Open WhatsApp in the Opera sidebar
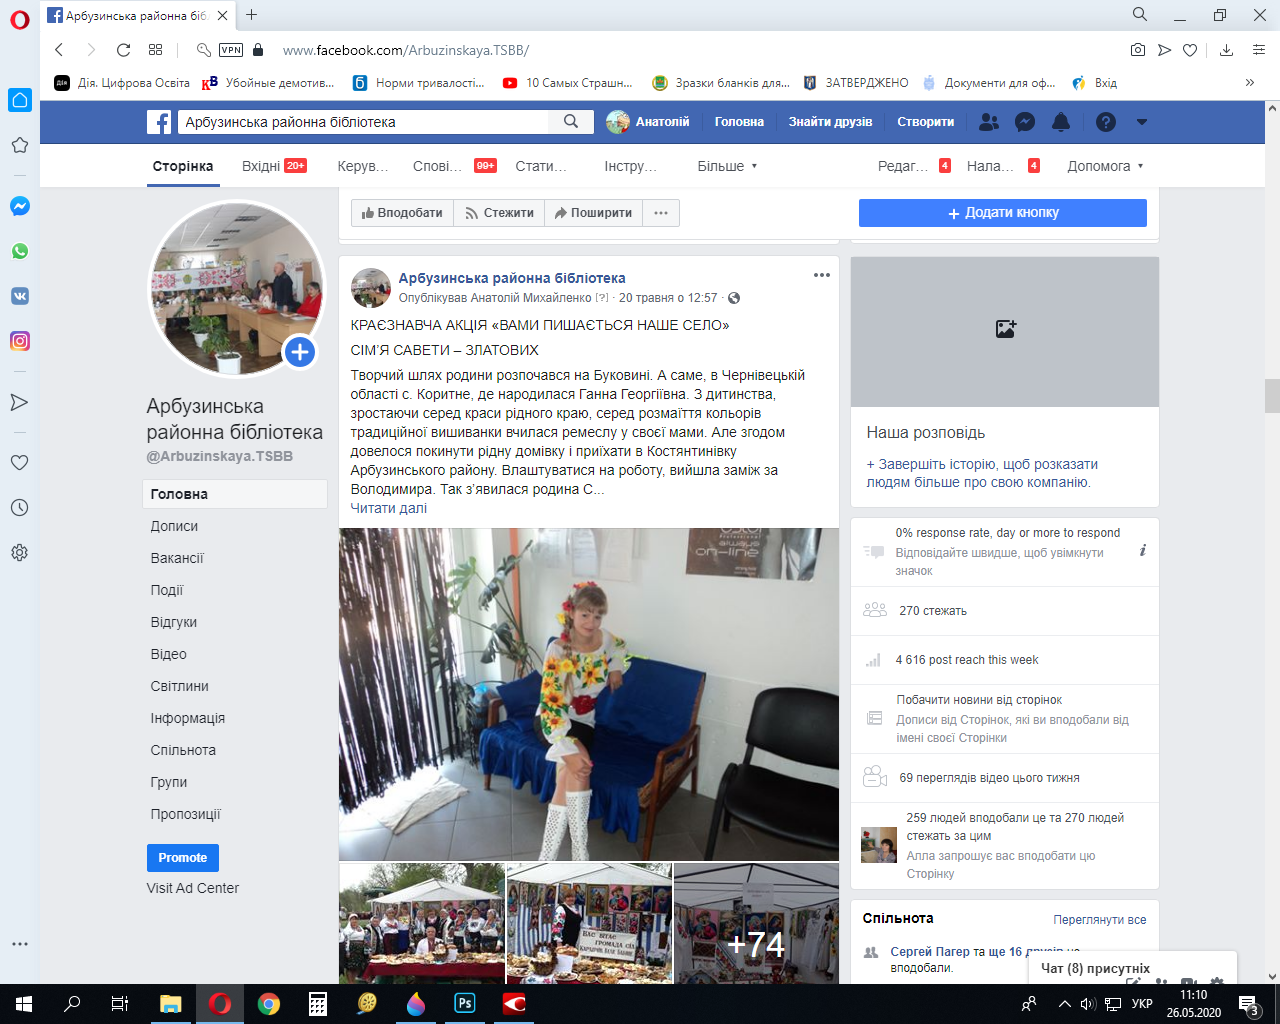Screen dimensions: 1280x1024 [20, 252]
